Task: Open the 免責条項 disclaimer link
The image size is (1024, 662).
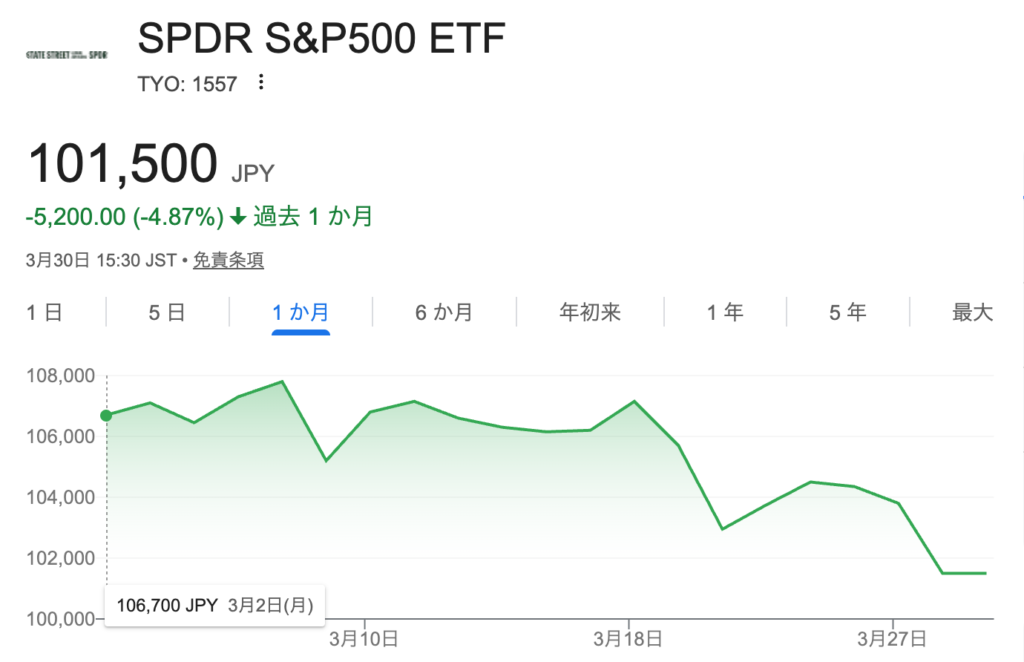Action: (x=228, y=261)
